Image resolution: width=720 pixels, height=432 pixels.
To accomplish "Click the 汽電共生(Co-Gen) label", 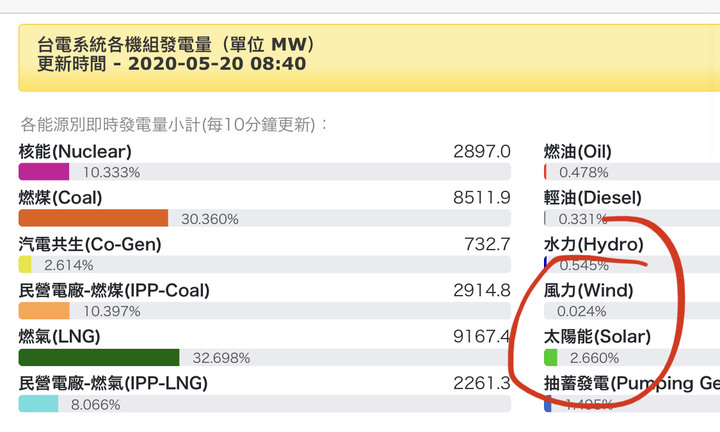I will (90, 244).
